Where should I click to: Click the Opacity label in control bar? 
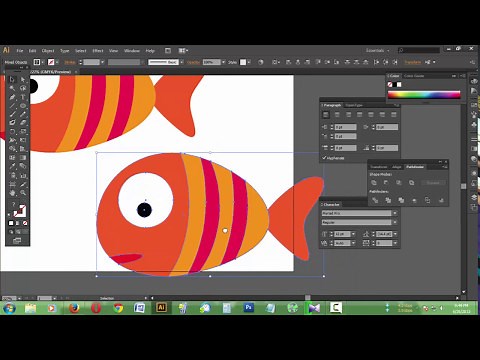coord(193,62)
